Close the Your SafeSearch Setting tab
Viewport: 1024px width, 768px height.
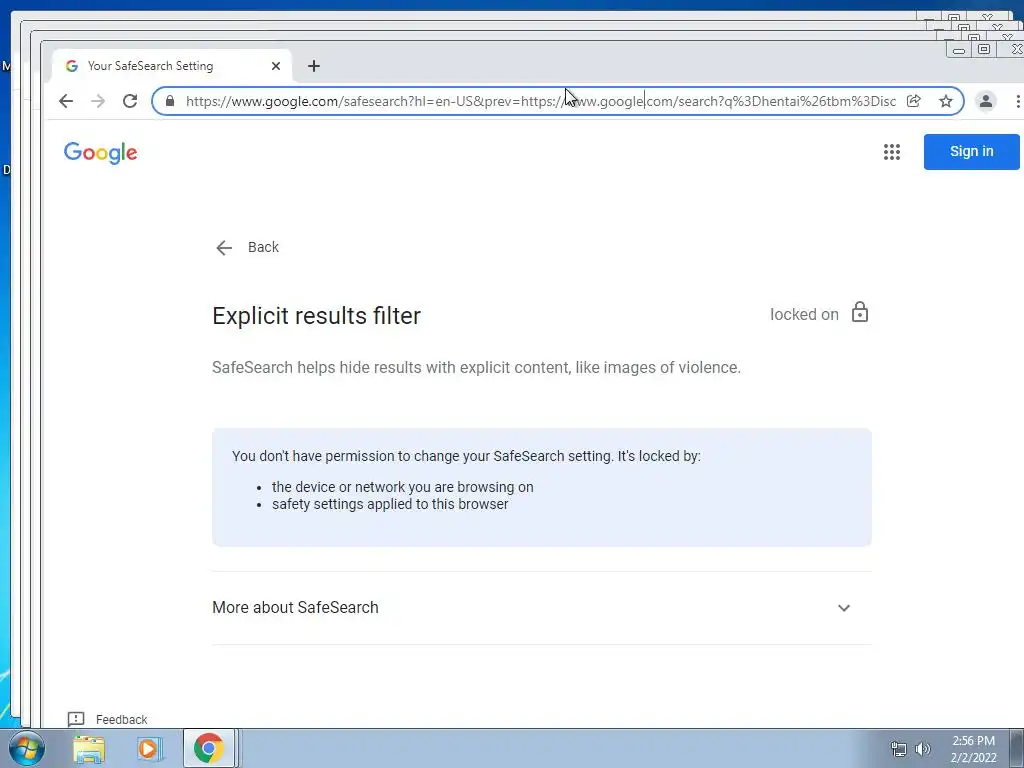(276, 66)
